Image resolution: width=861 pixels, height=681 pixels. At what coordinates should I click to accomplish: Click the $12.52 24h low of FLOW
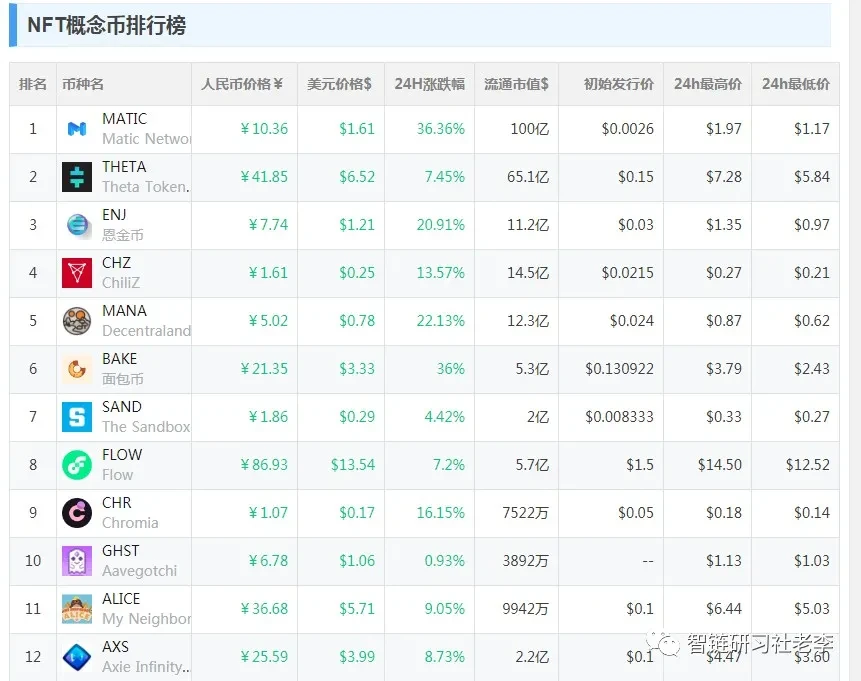pyautogui.click(x=808, y=465)
